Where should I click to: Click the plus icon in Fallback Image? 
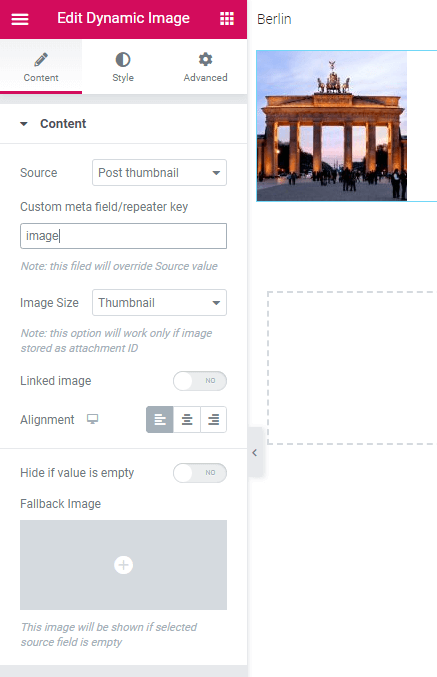(x=124, y=565)
